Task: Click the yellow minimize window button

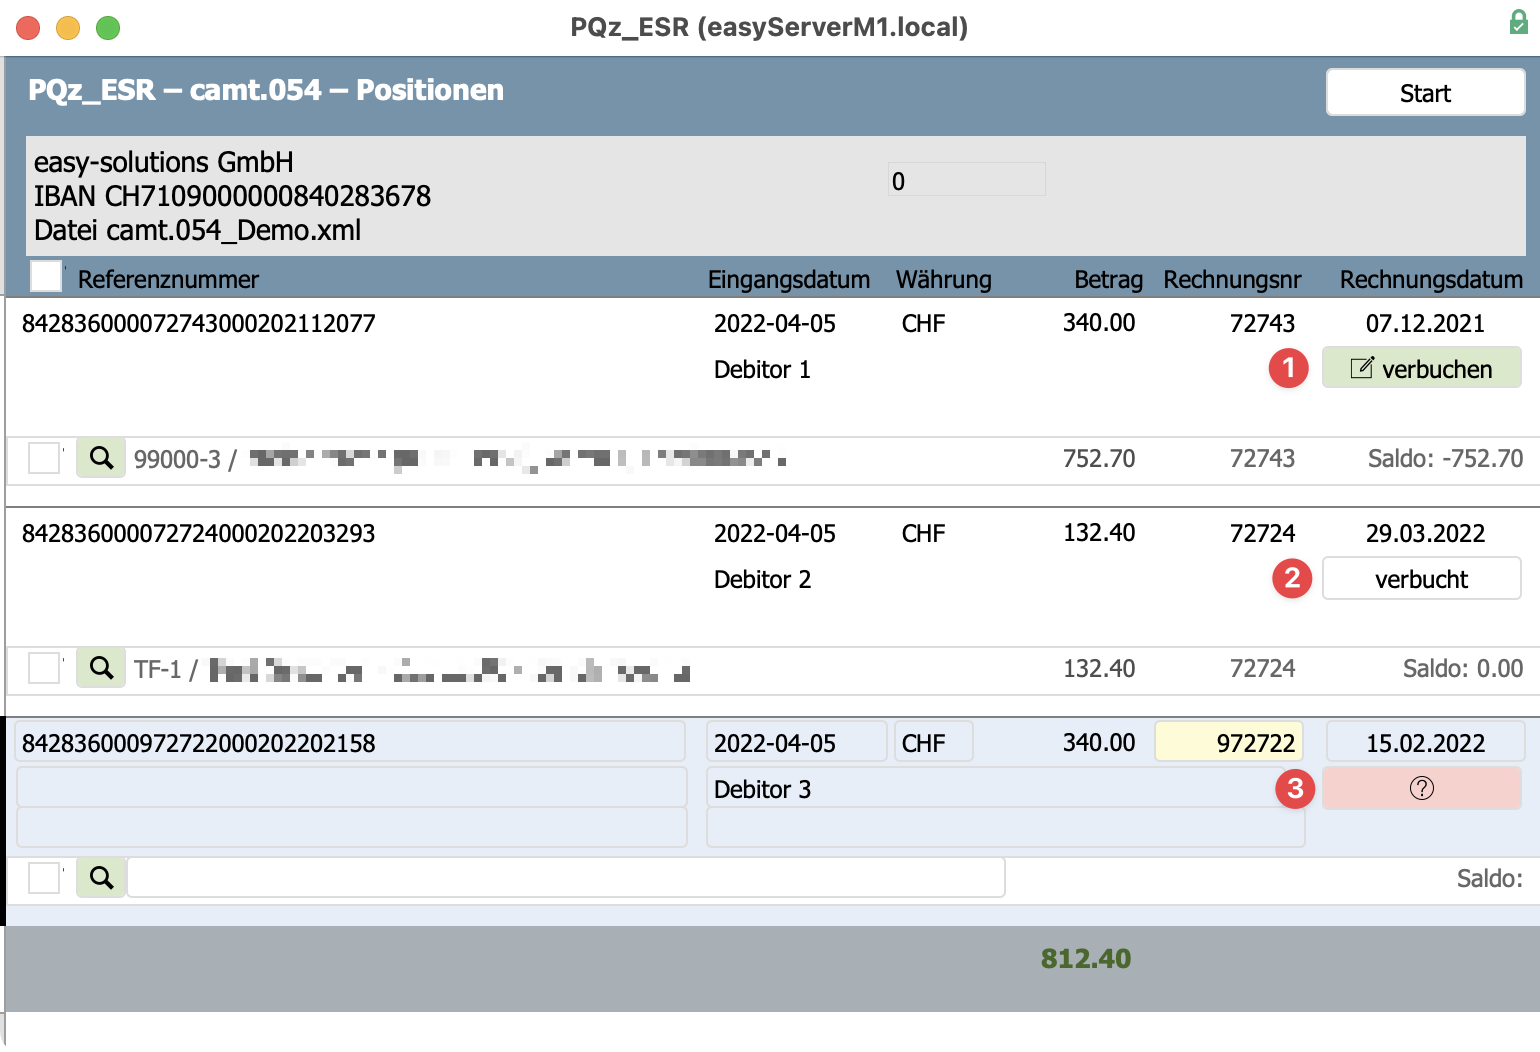Action: [68, 28]
